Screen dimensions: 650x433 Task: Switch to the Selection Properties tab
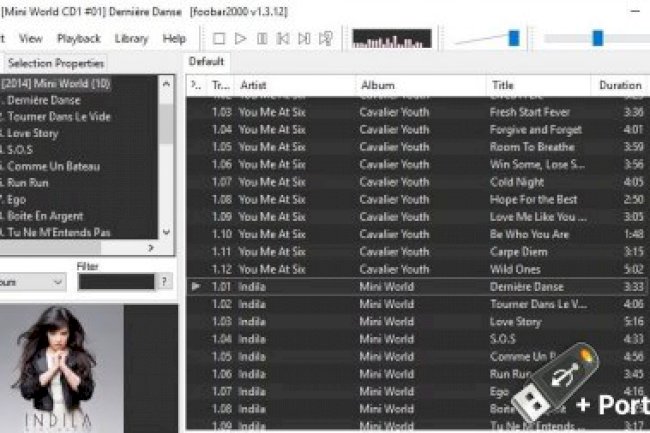click(56, 63)
